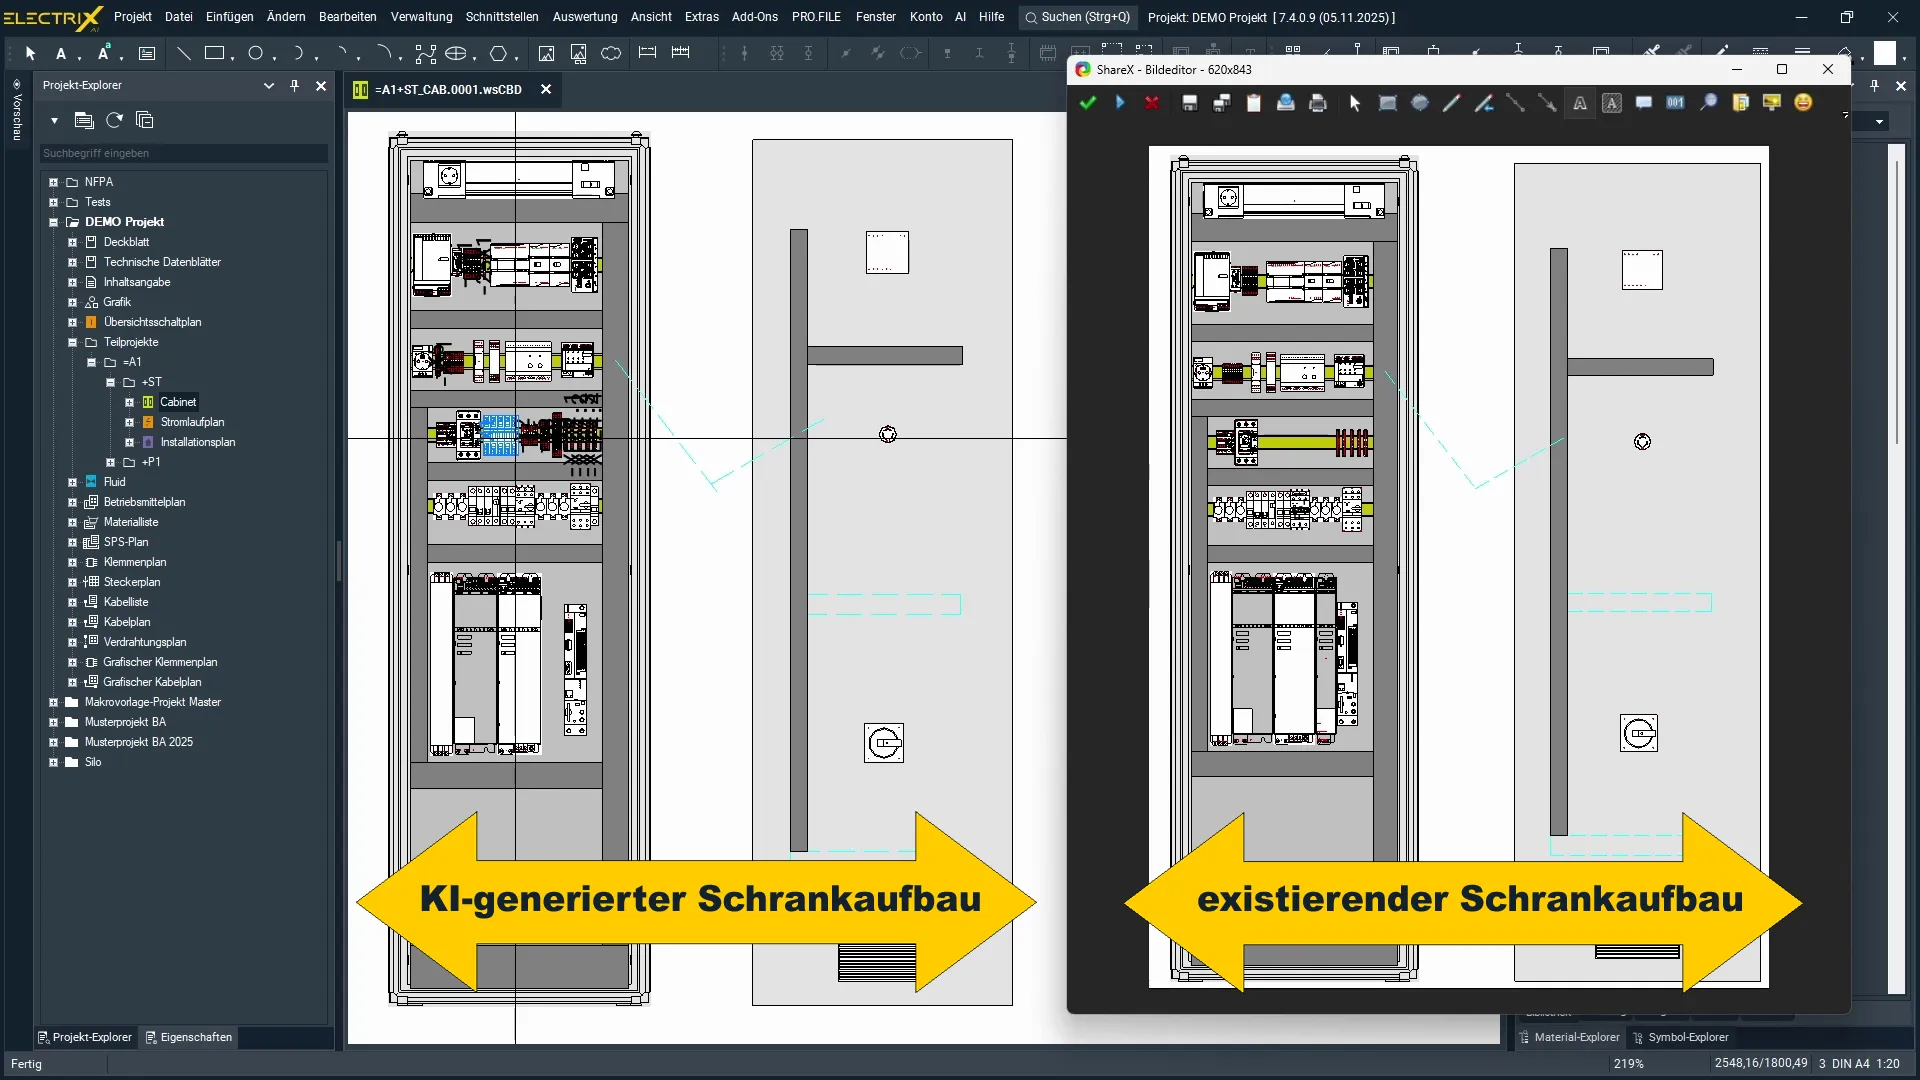Click the green checkmark in ShareX editor

coord(1088,102)
